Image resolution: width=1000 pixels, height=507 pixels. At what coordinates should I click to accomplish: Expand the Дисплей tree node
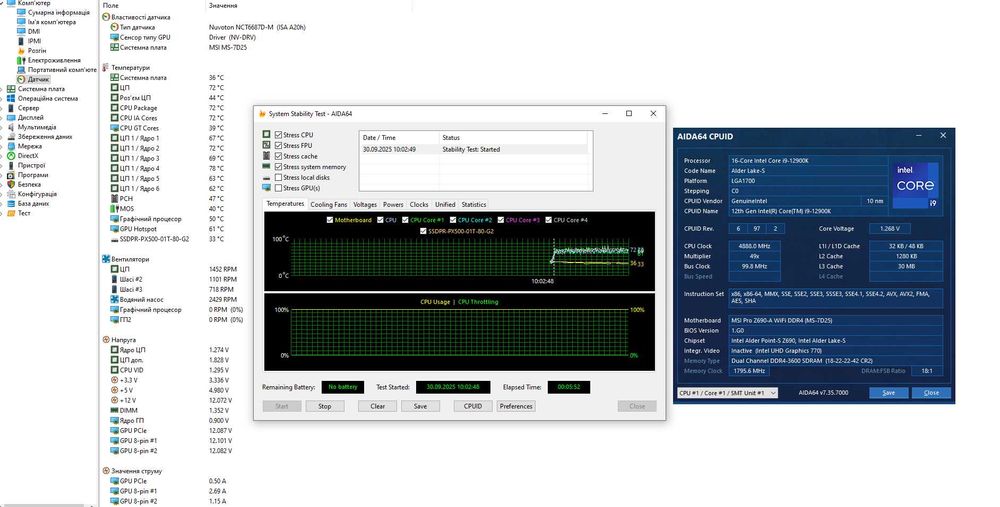point(2,118)
